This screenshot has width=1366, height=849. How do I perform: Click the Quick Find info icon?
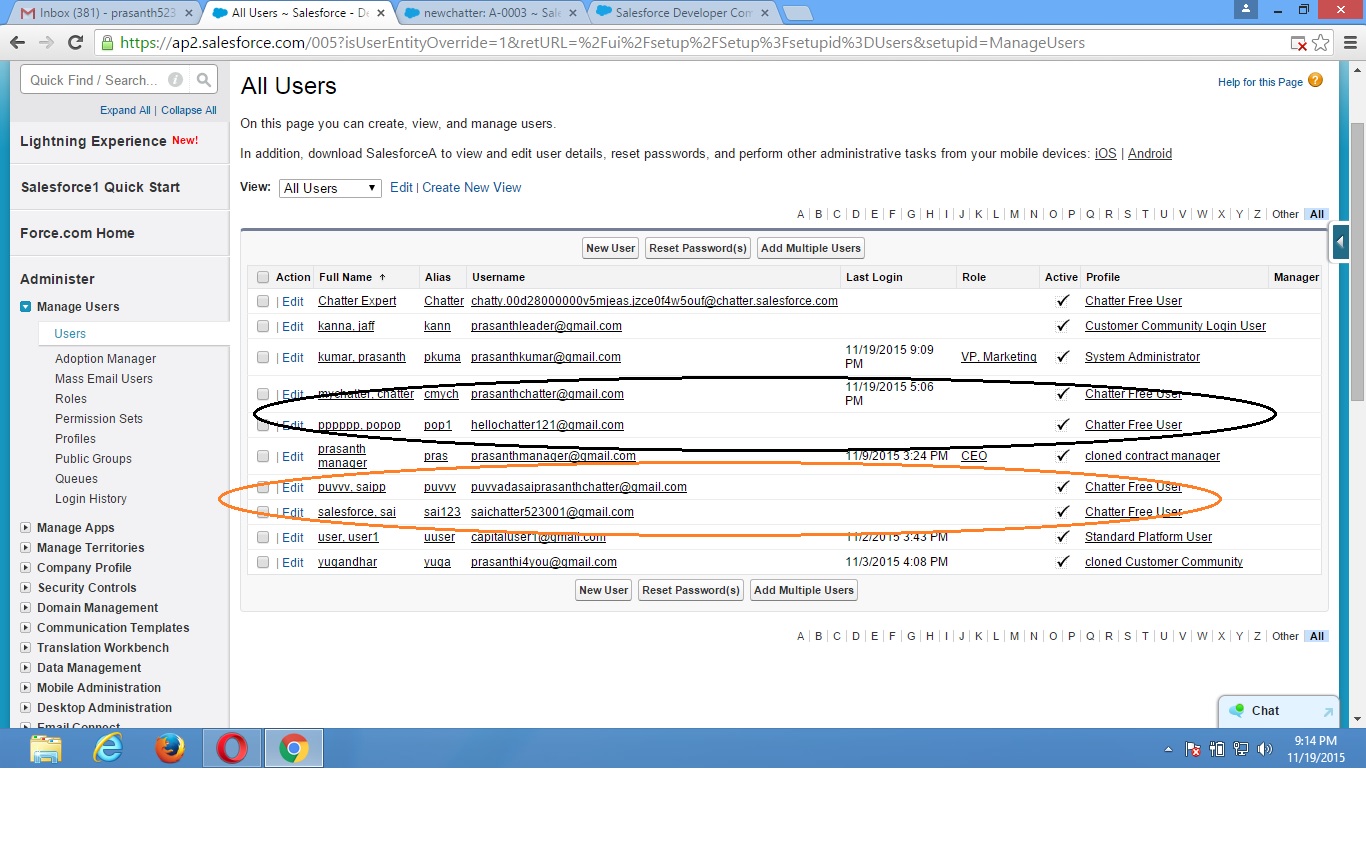coord(176,80)
